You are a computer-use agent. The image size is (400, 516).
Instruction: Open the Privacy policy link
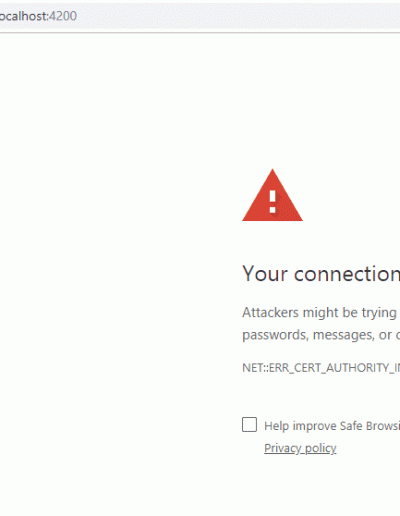pos(300,448)
